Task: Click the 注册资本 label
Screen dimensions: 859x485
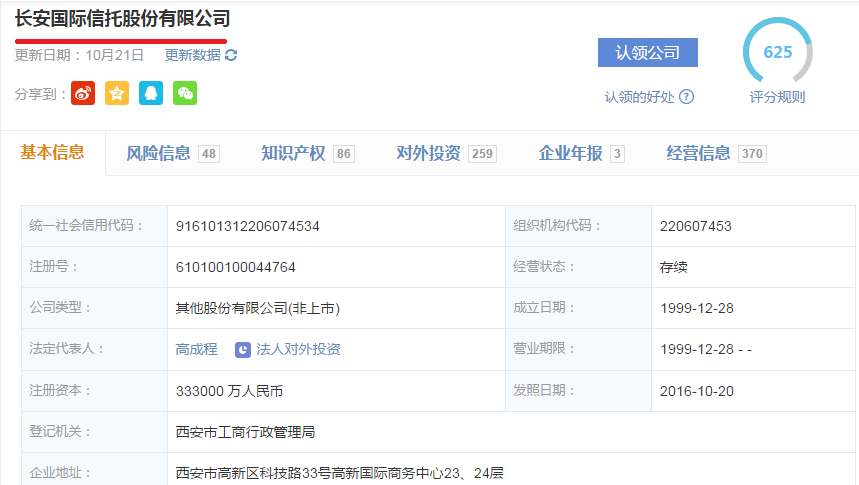Action: (x=60, y=391)
